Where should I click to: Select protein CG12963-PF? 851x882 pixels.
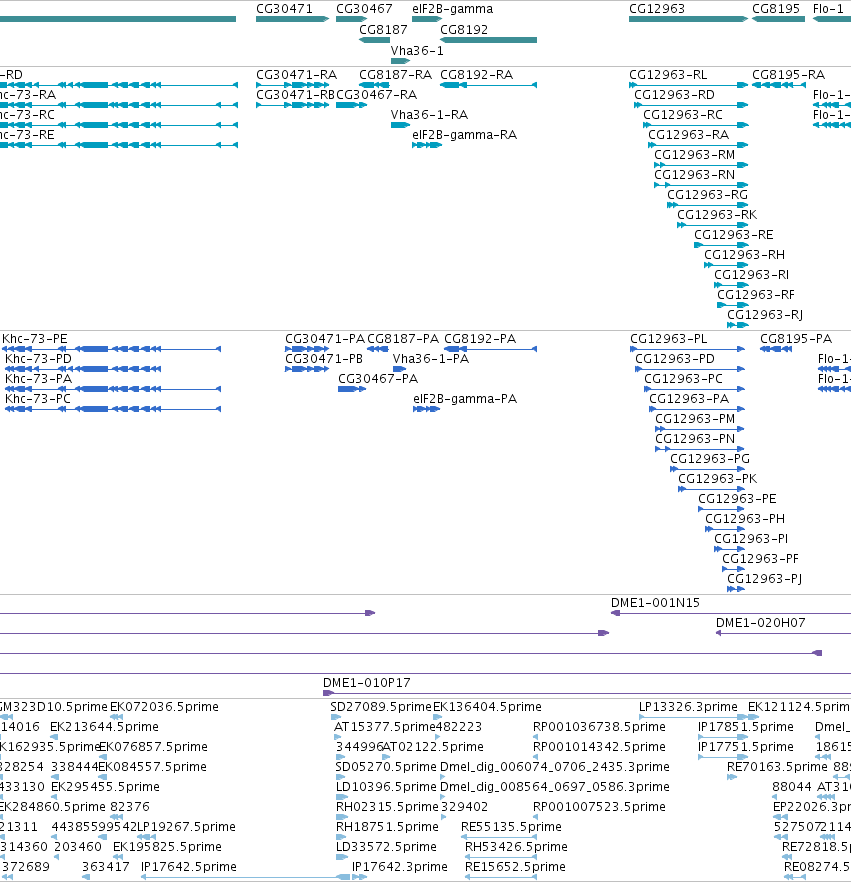(760, 559)
